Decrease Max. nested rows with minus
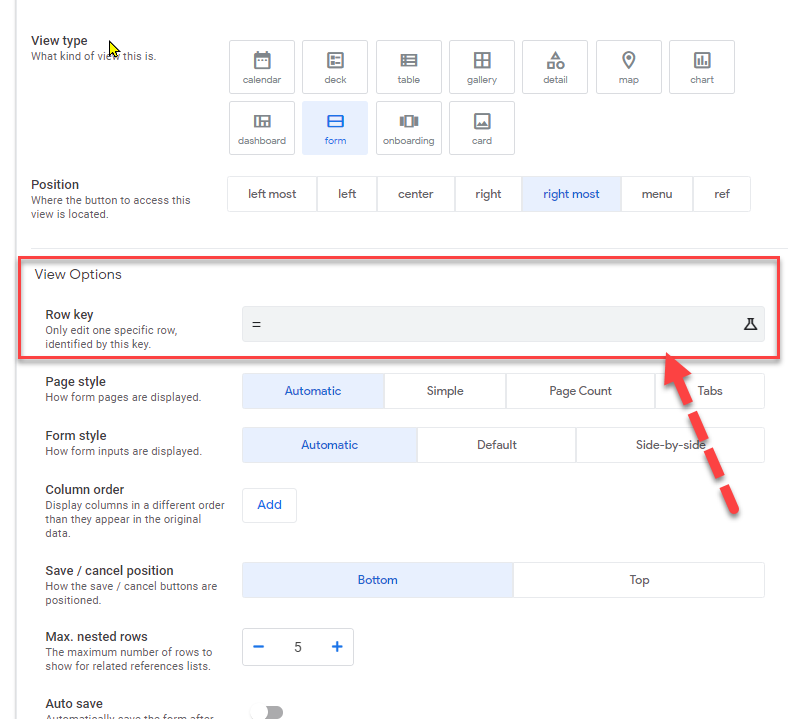Image resolution: width=788 pixels, height=719 pixels. (x=259, y=647)
